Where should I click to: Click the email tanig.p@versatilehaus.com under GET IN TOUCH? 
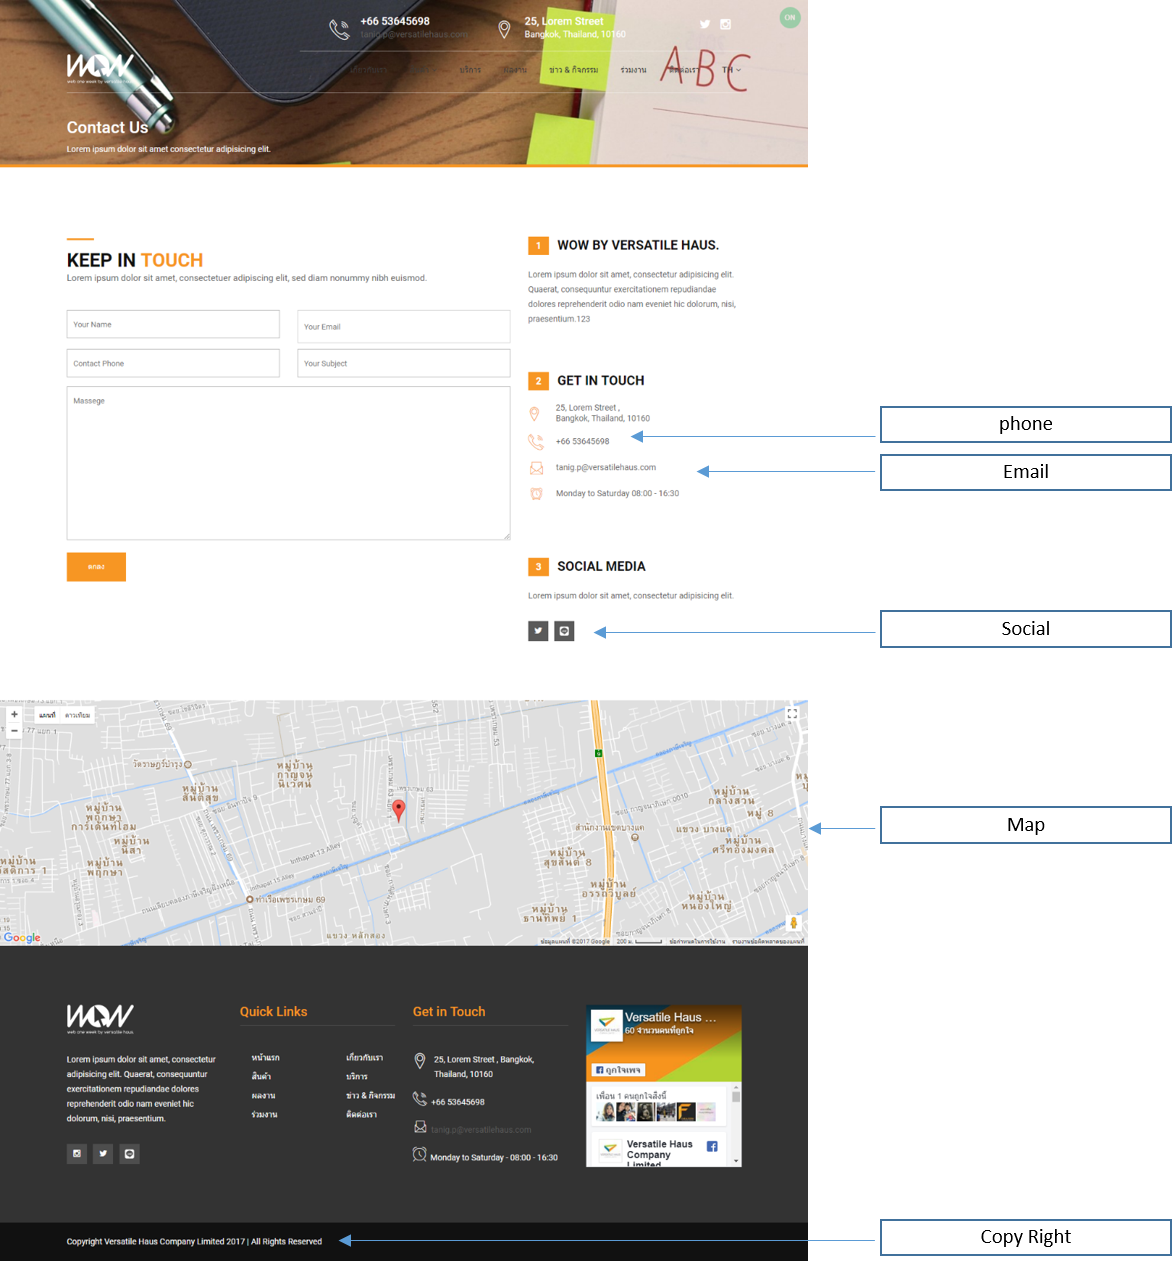[x=606, y=467]
